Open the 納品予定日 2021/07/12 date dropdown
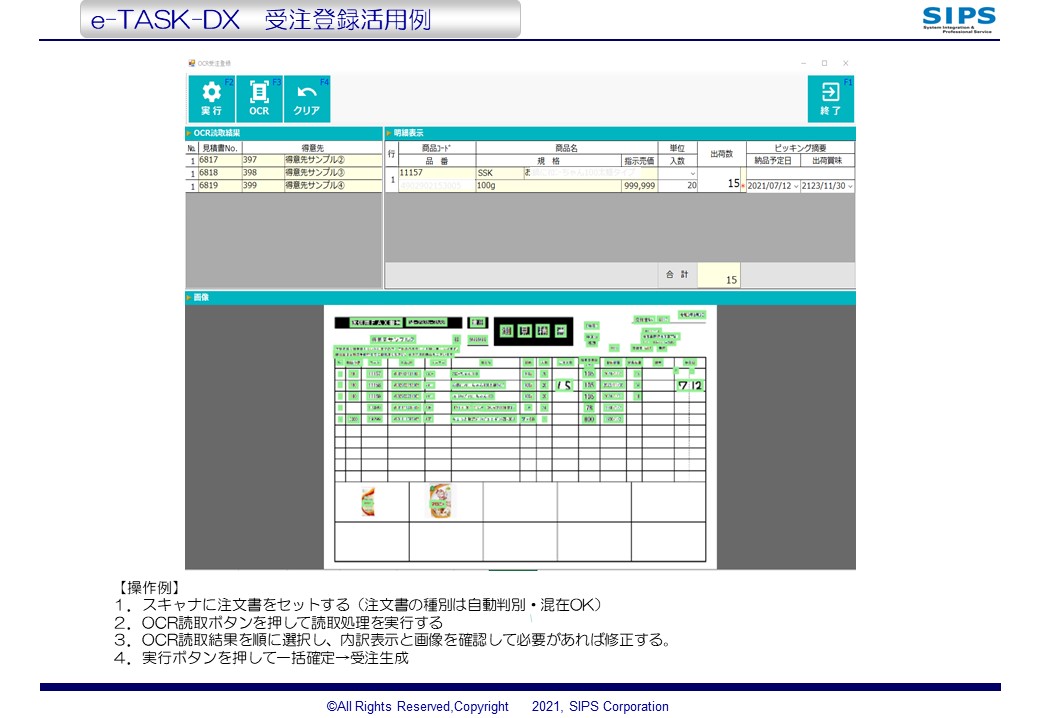1040x718 pixels. 796,186
